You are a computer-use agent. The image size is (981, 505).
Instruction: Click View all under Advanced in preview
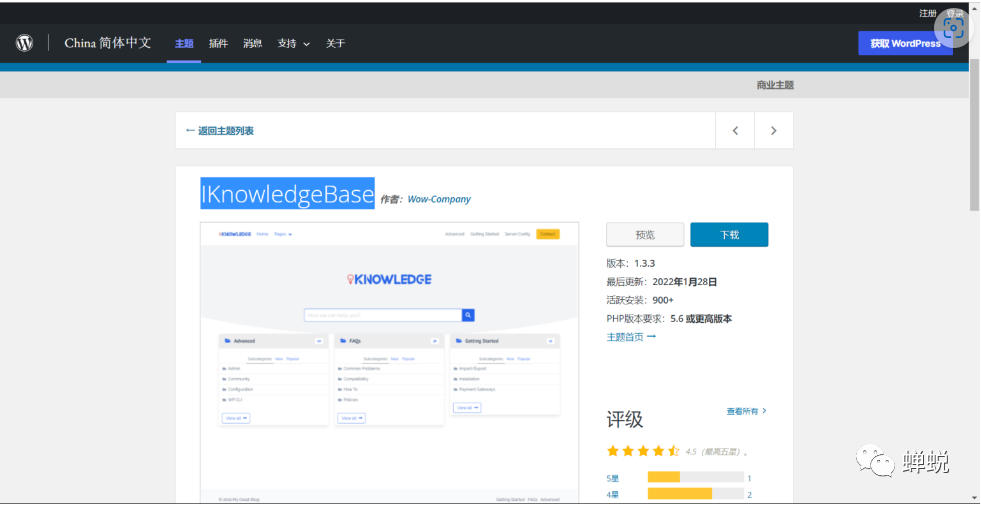[x=236, y=417]
